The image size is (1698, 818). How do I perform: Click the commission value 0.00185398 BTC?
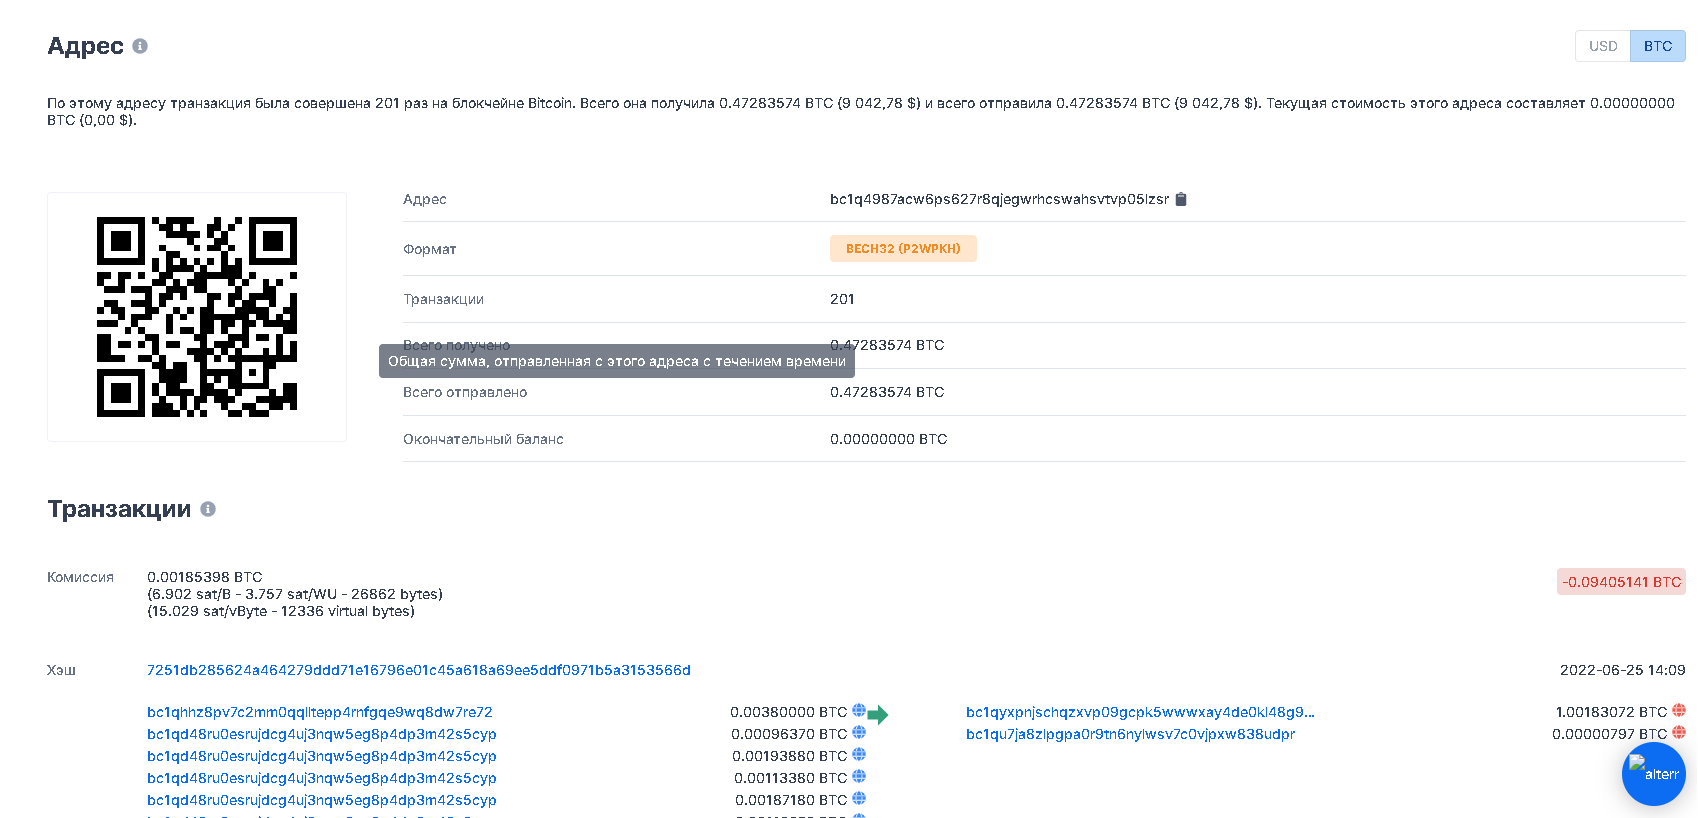205,577
